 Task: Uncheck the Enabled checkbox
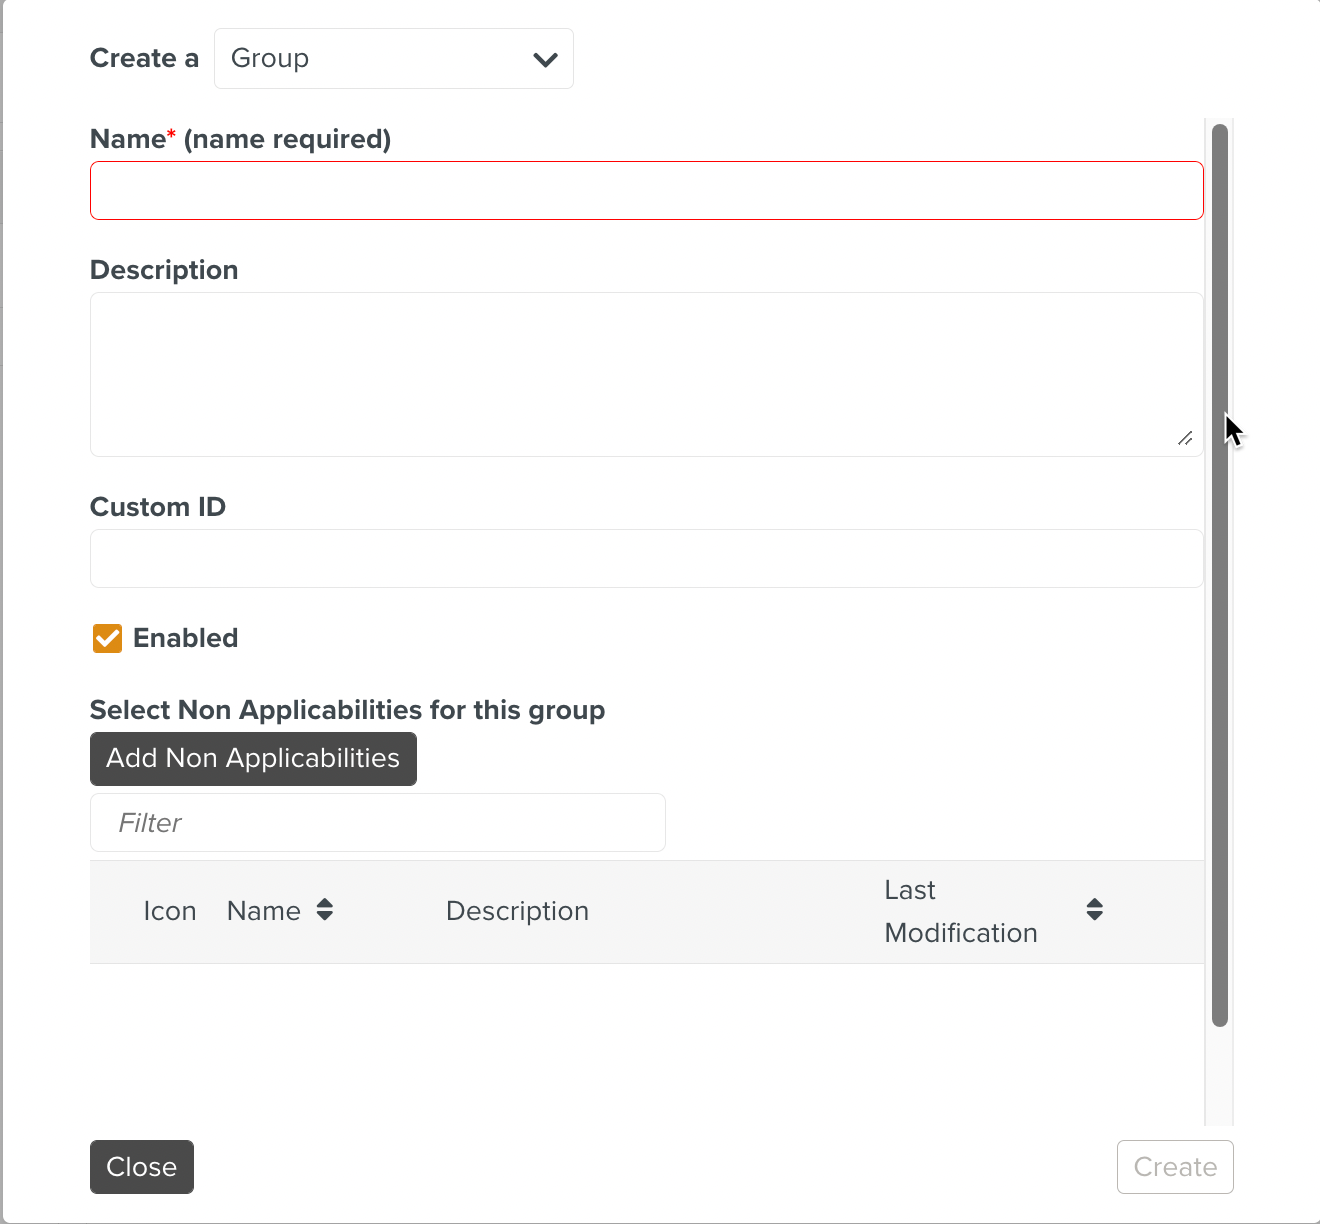[107, 639]
